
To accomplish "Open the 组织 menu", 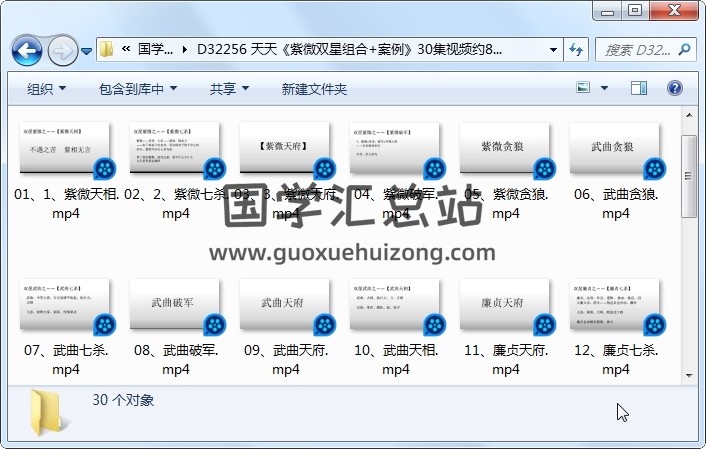I will tap(47, 89).
